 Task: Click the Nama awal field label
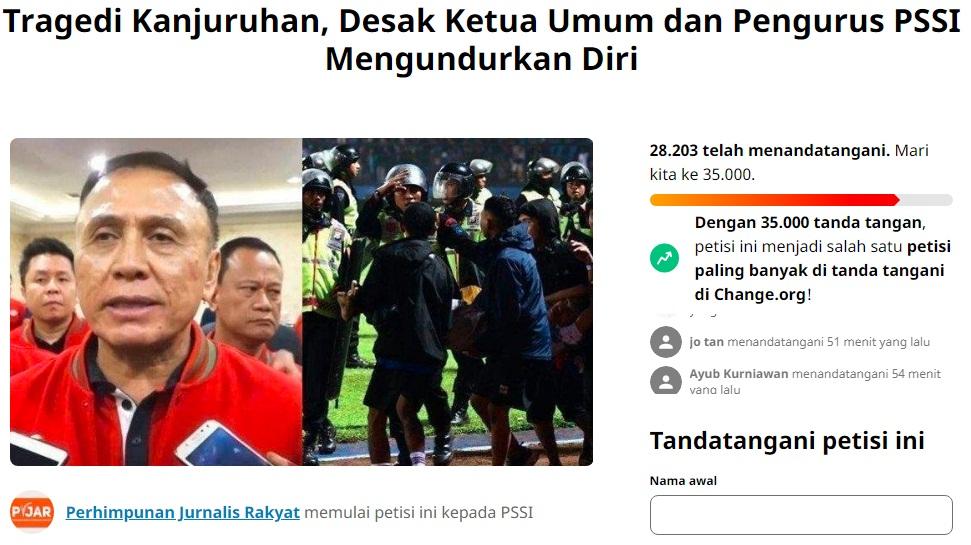click(x=683, y=481)
